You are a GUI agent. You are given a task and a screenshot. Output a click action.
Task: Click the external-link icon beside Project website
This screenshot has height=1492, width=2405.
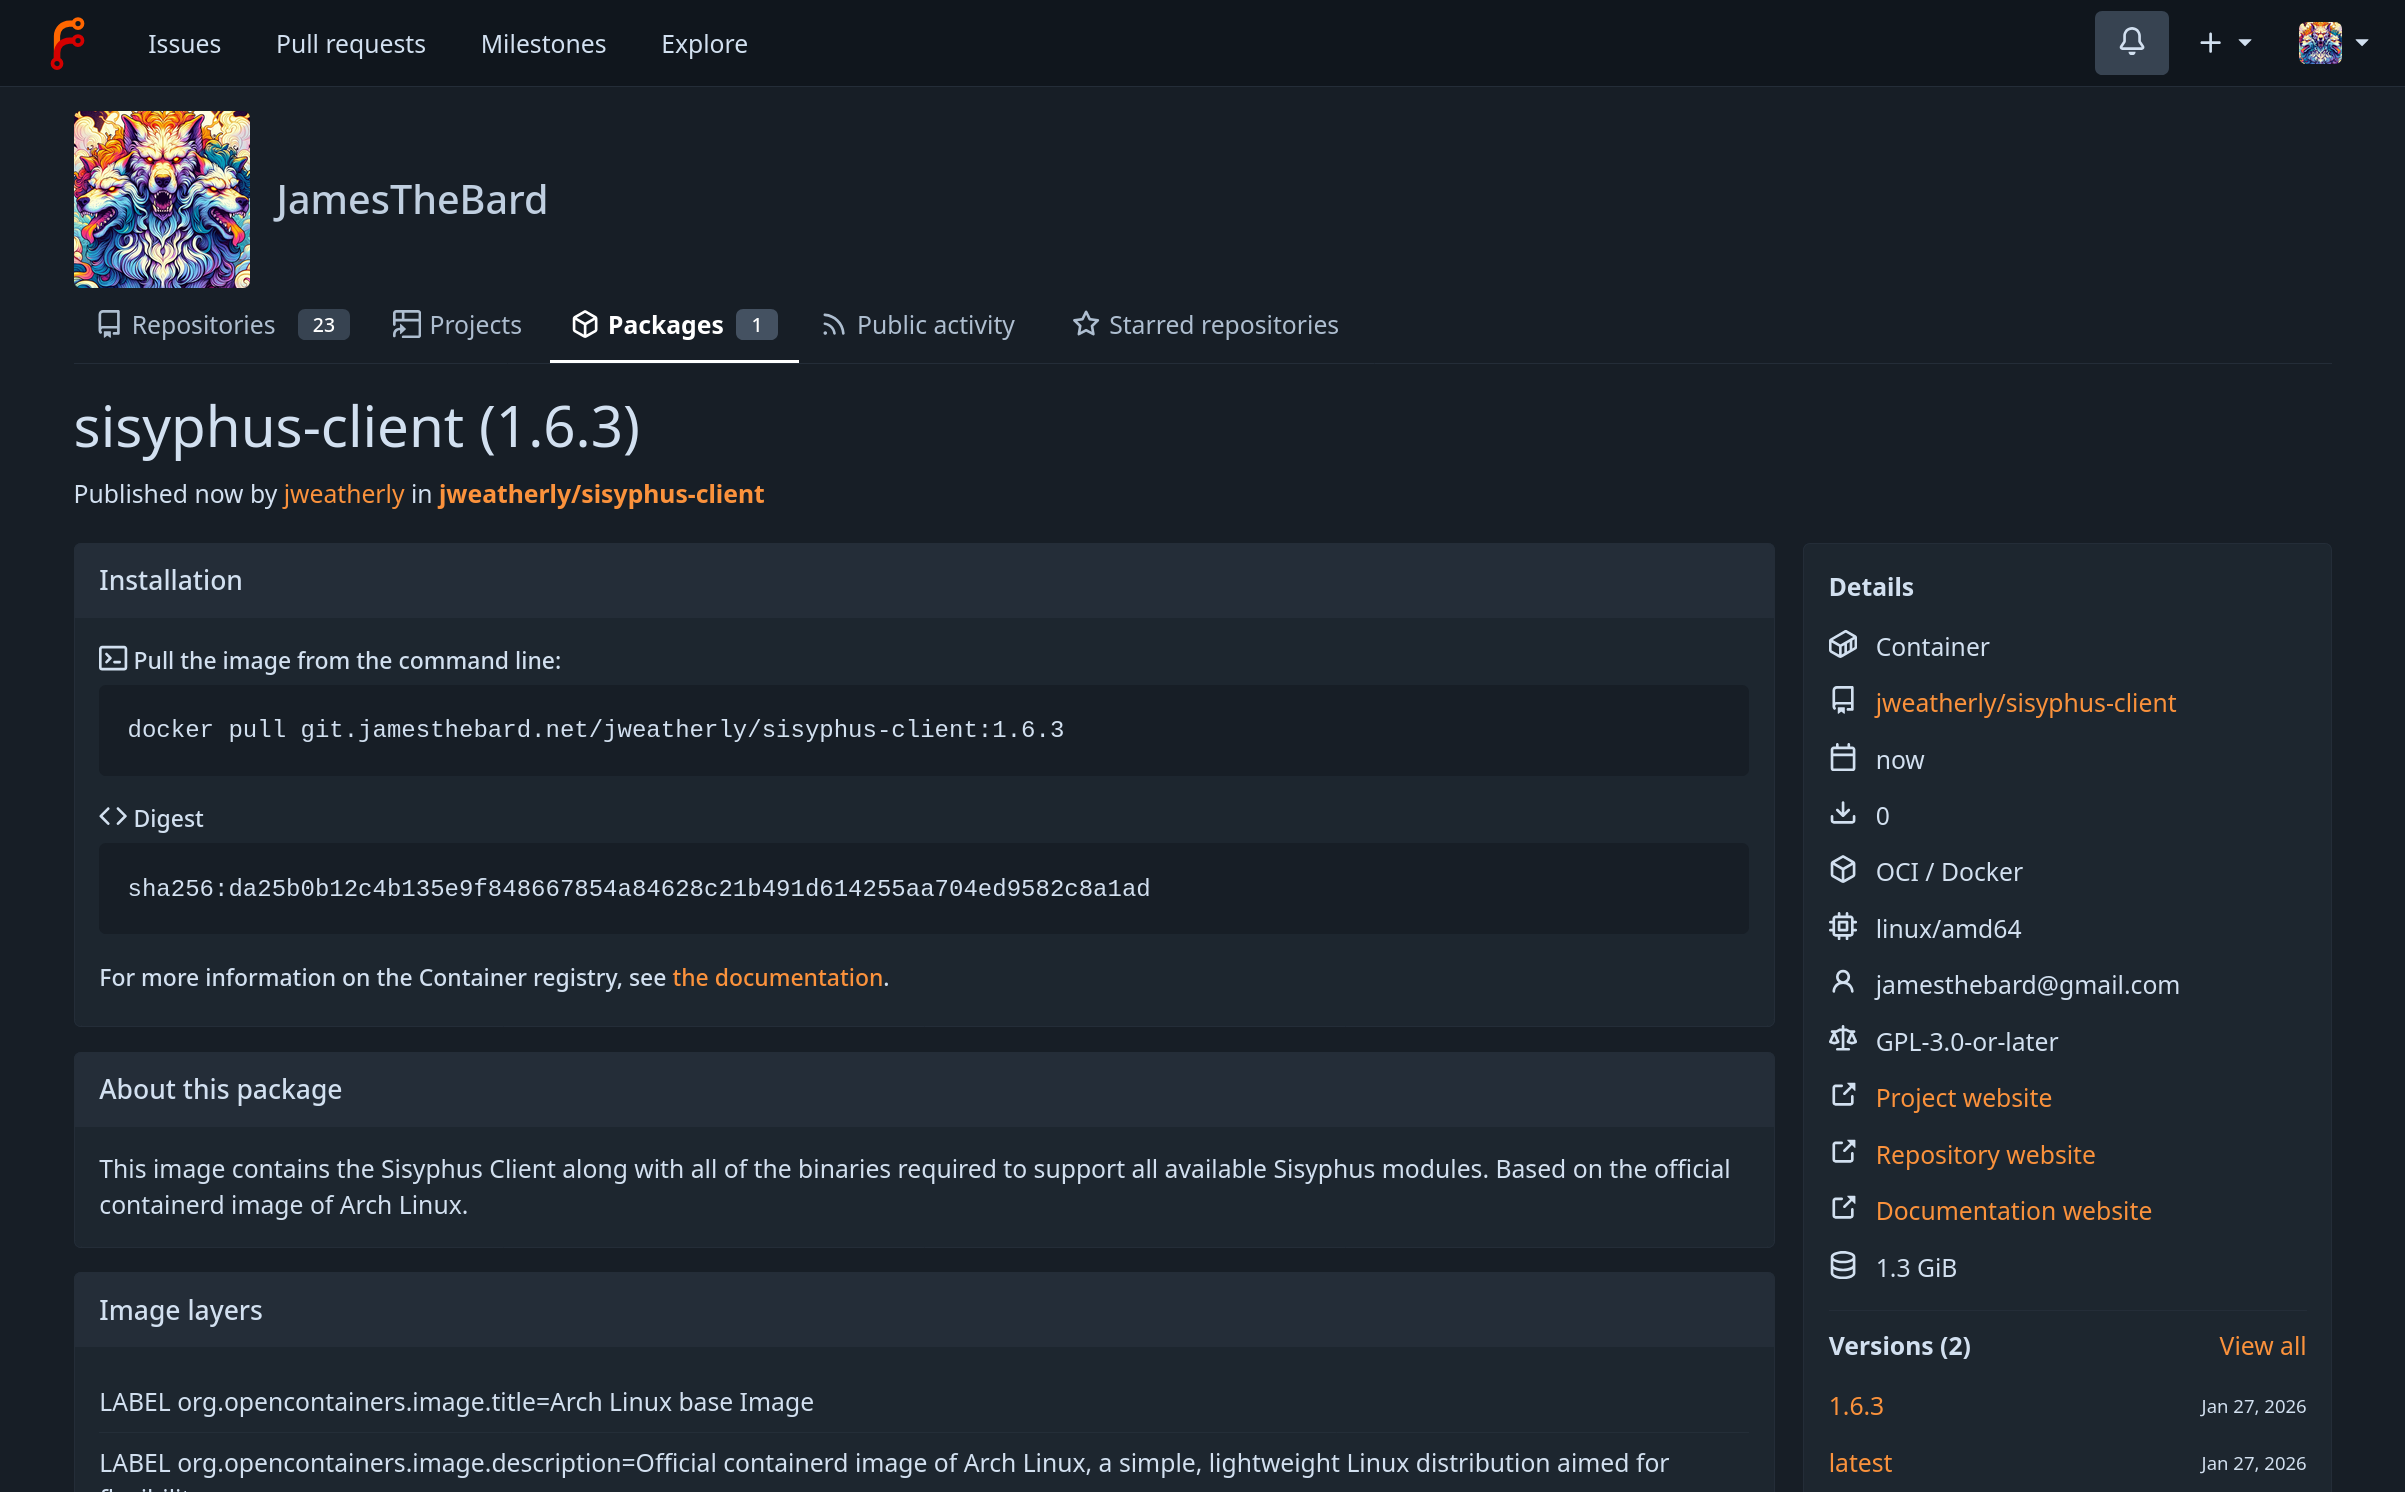tap(1843, 1096)
